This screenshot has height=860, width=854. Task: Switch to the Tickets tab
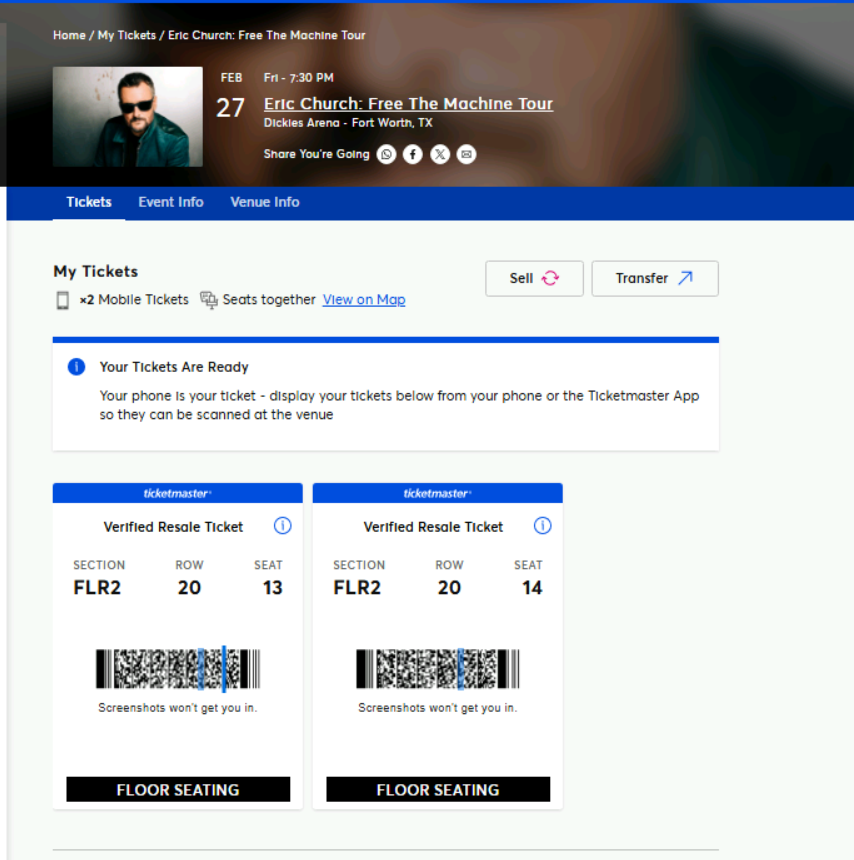pyautogui.click(x=89, y=202)
